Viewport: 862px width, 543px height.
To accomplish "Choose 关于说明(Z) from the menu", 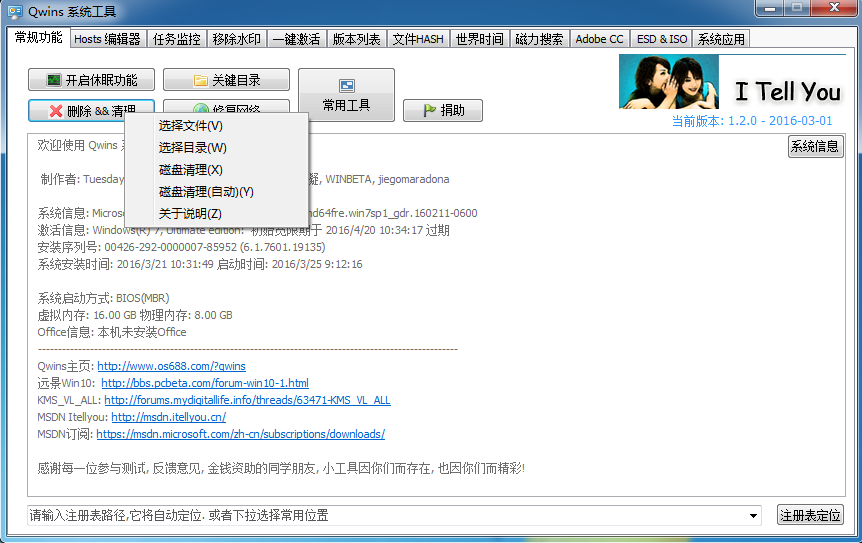I will pyautogui.click(x=217, y=214).
